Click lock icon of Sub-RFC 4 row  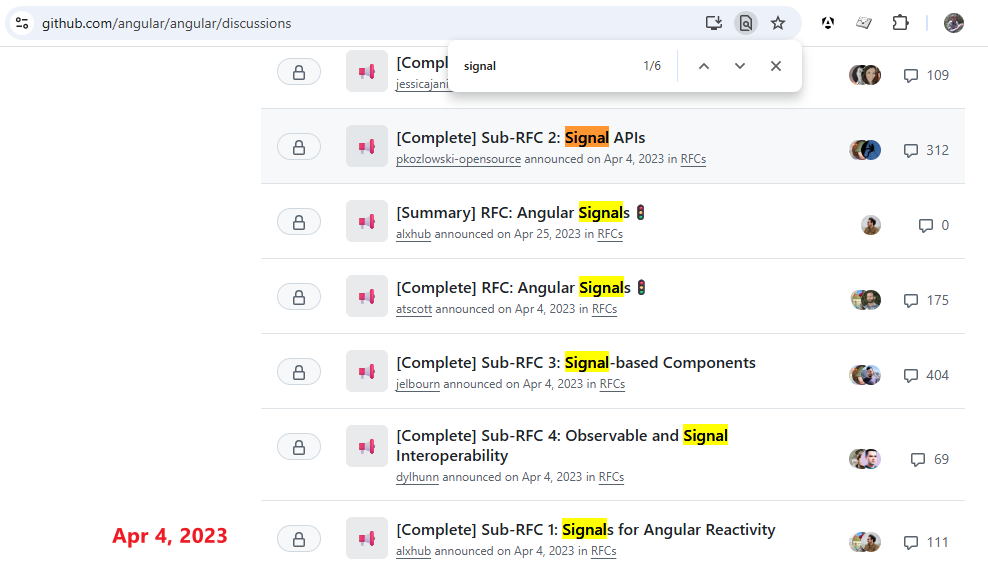point(299,447)
